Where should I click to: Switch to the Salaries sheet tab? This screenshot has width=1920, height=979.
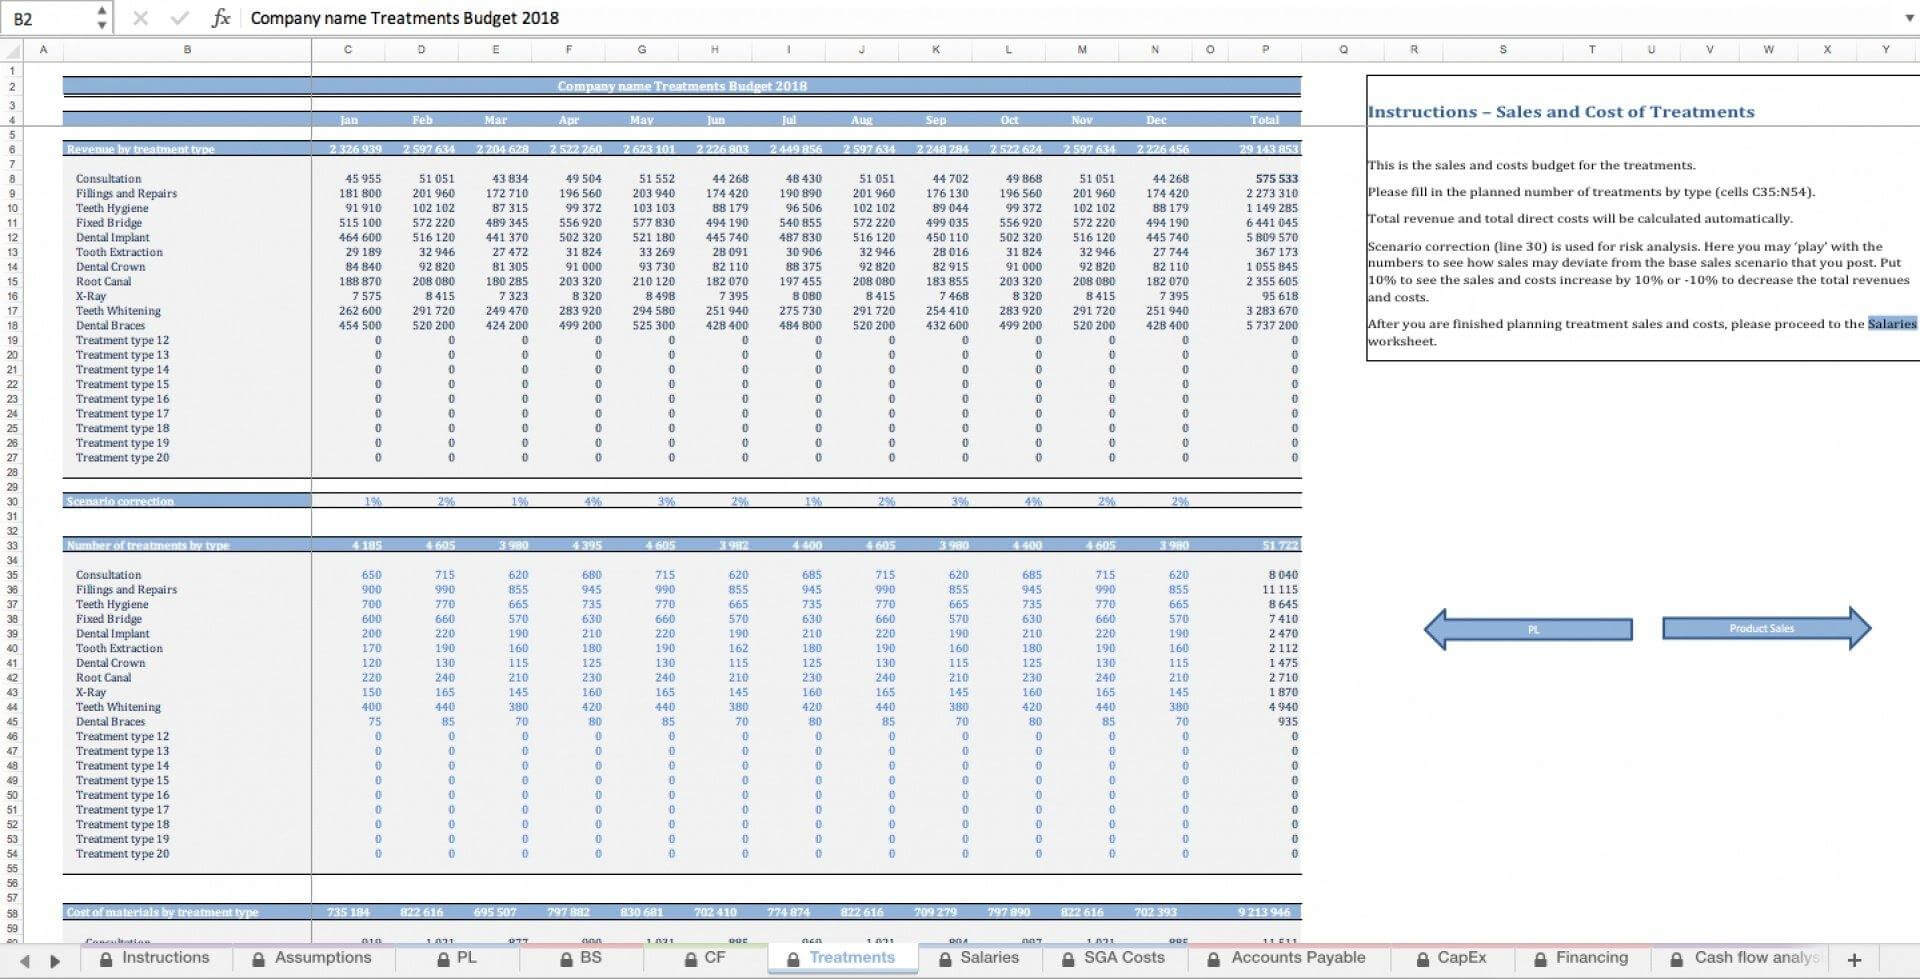[979, 958]
